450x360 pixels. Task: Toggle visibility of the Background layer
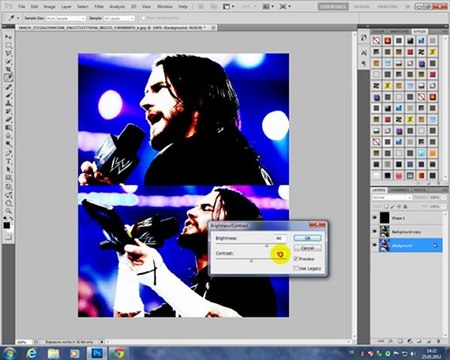click(x=375, y=245)
